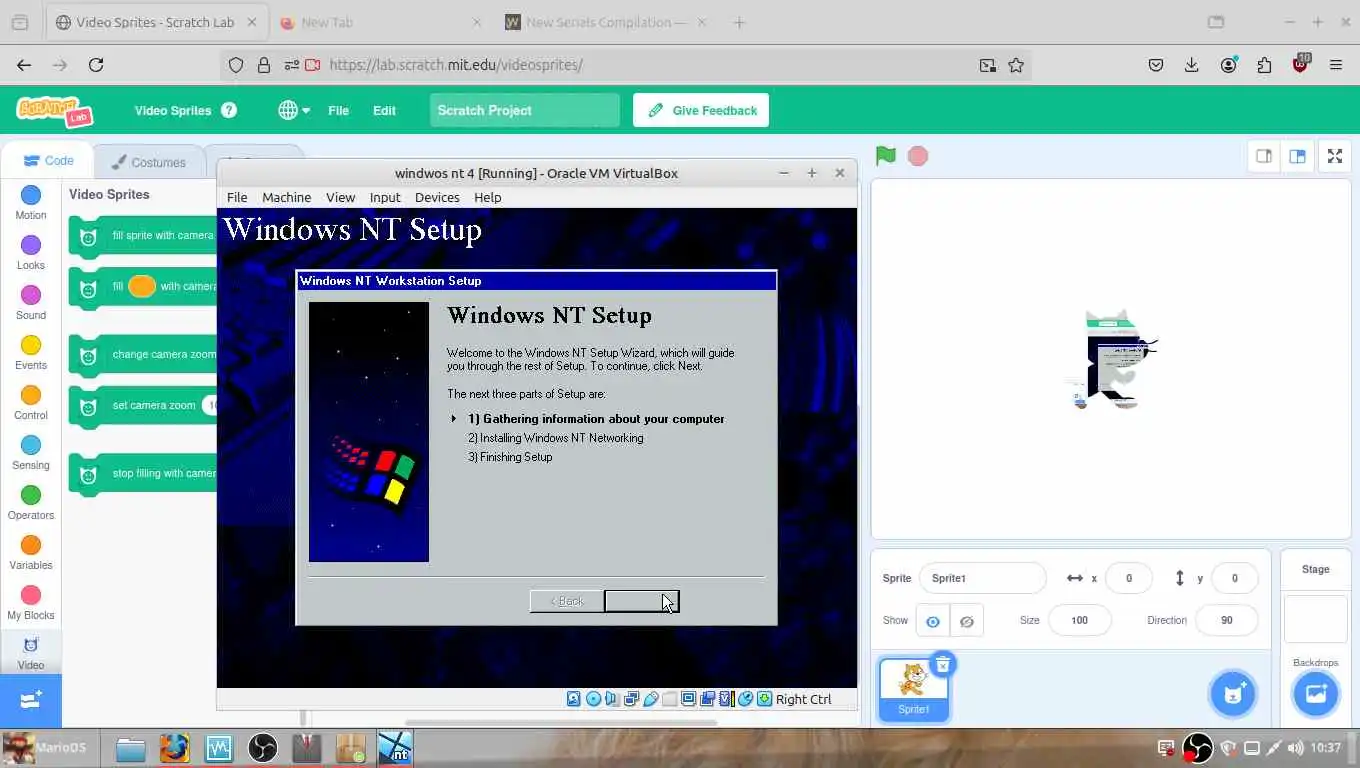Select the Control block category
Image resolution: width=1360 pixels, height=768 pixels.
[31, 402]
